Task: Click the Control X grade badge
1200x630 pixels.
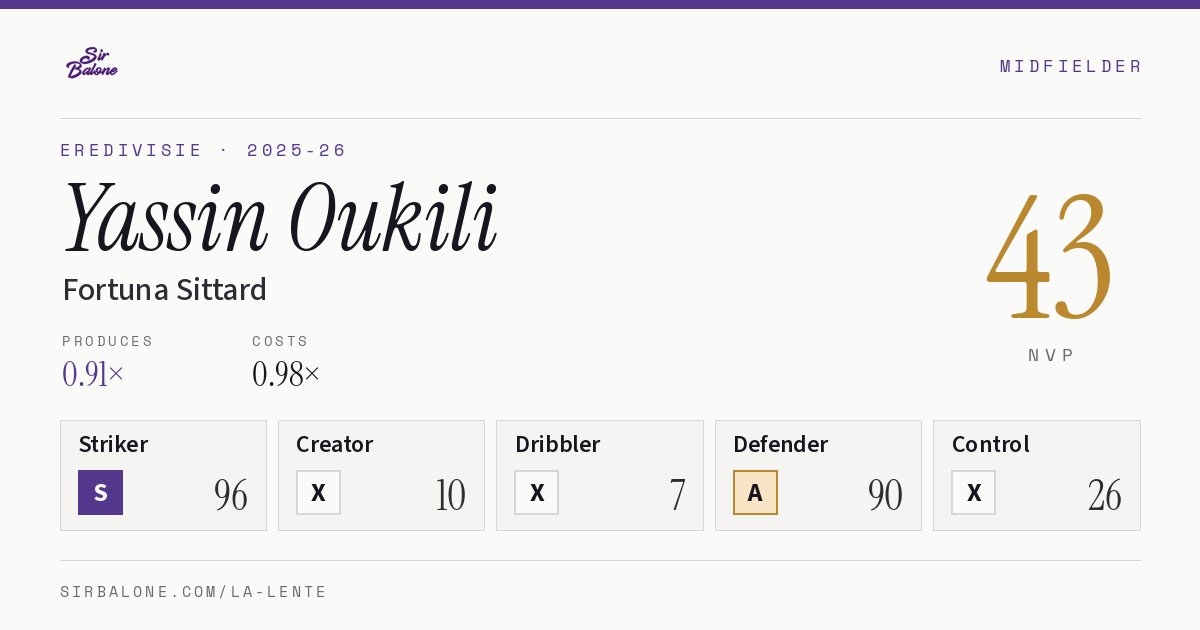Action: [973, 492]
